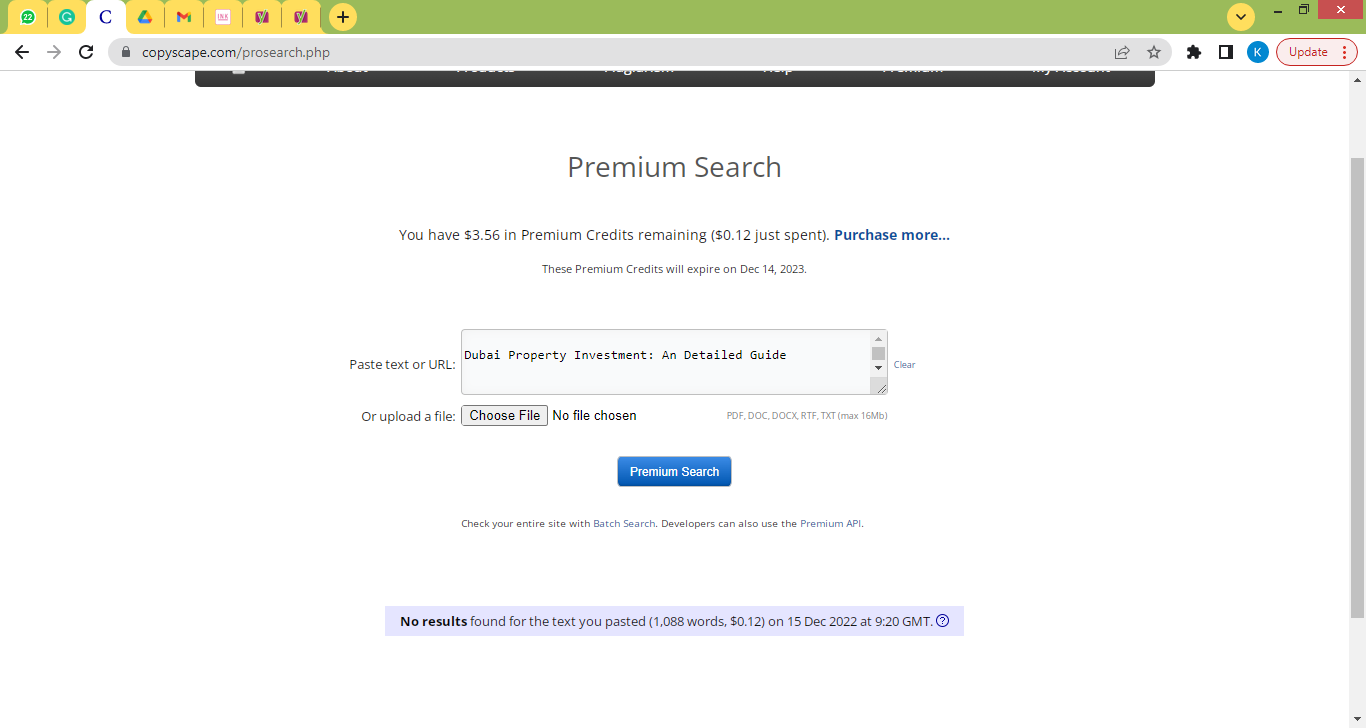This screenshot has height=728, width=1366.
Task: Click the No file chosen text
Action: [x=594, y=416]
